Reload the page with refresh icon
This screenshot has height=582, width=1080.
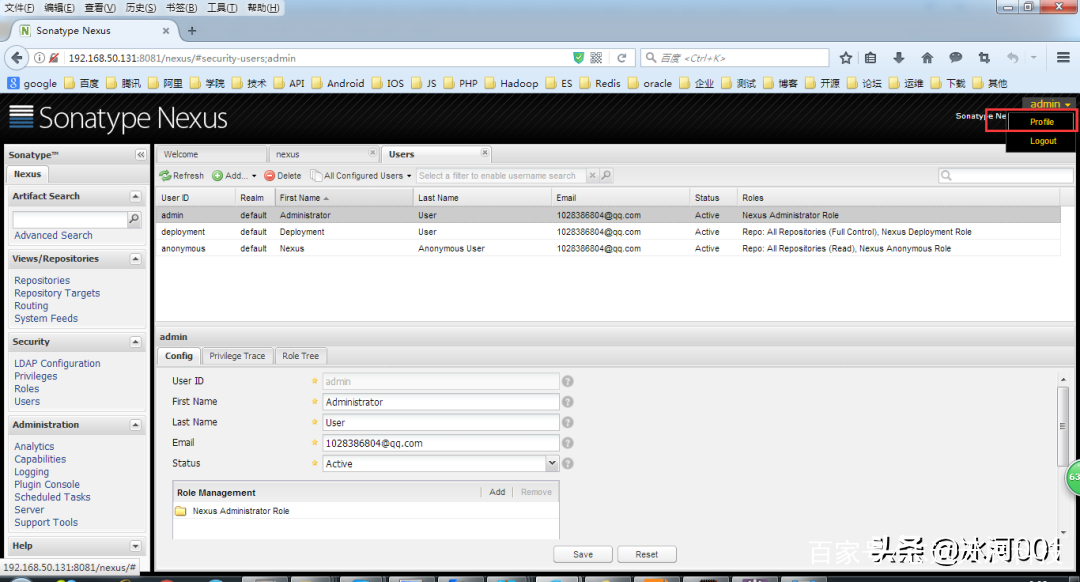coord(621,58)
